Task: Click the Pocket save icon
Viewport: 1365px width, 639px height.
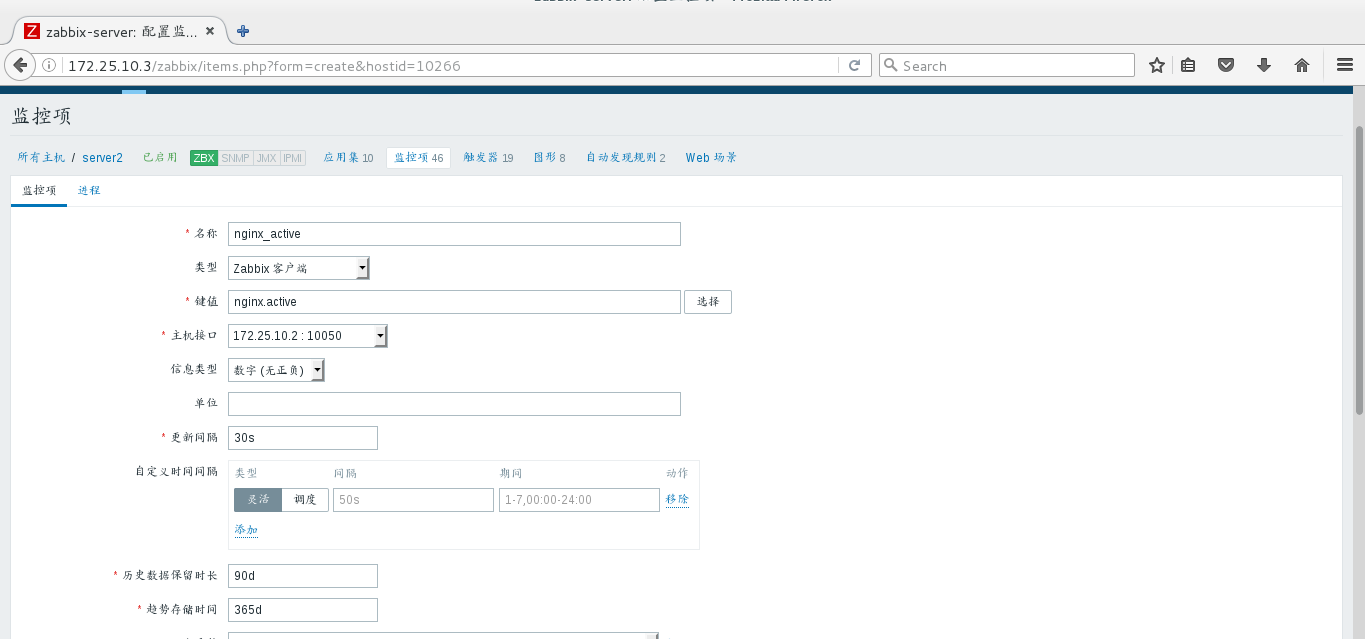Action: click(1226, 65)
